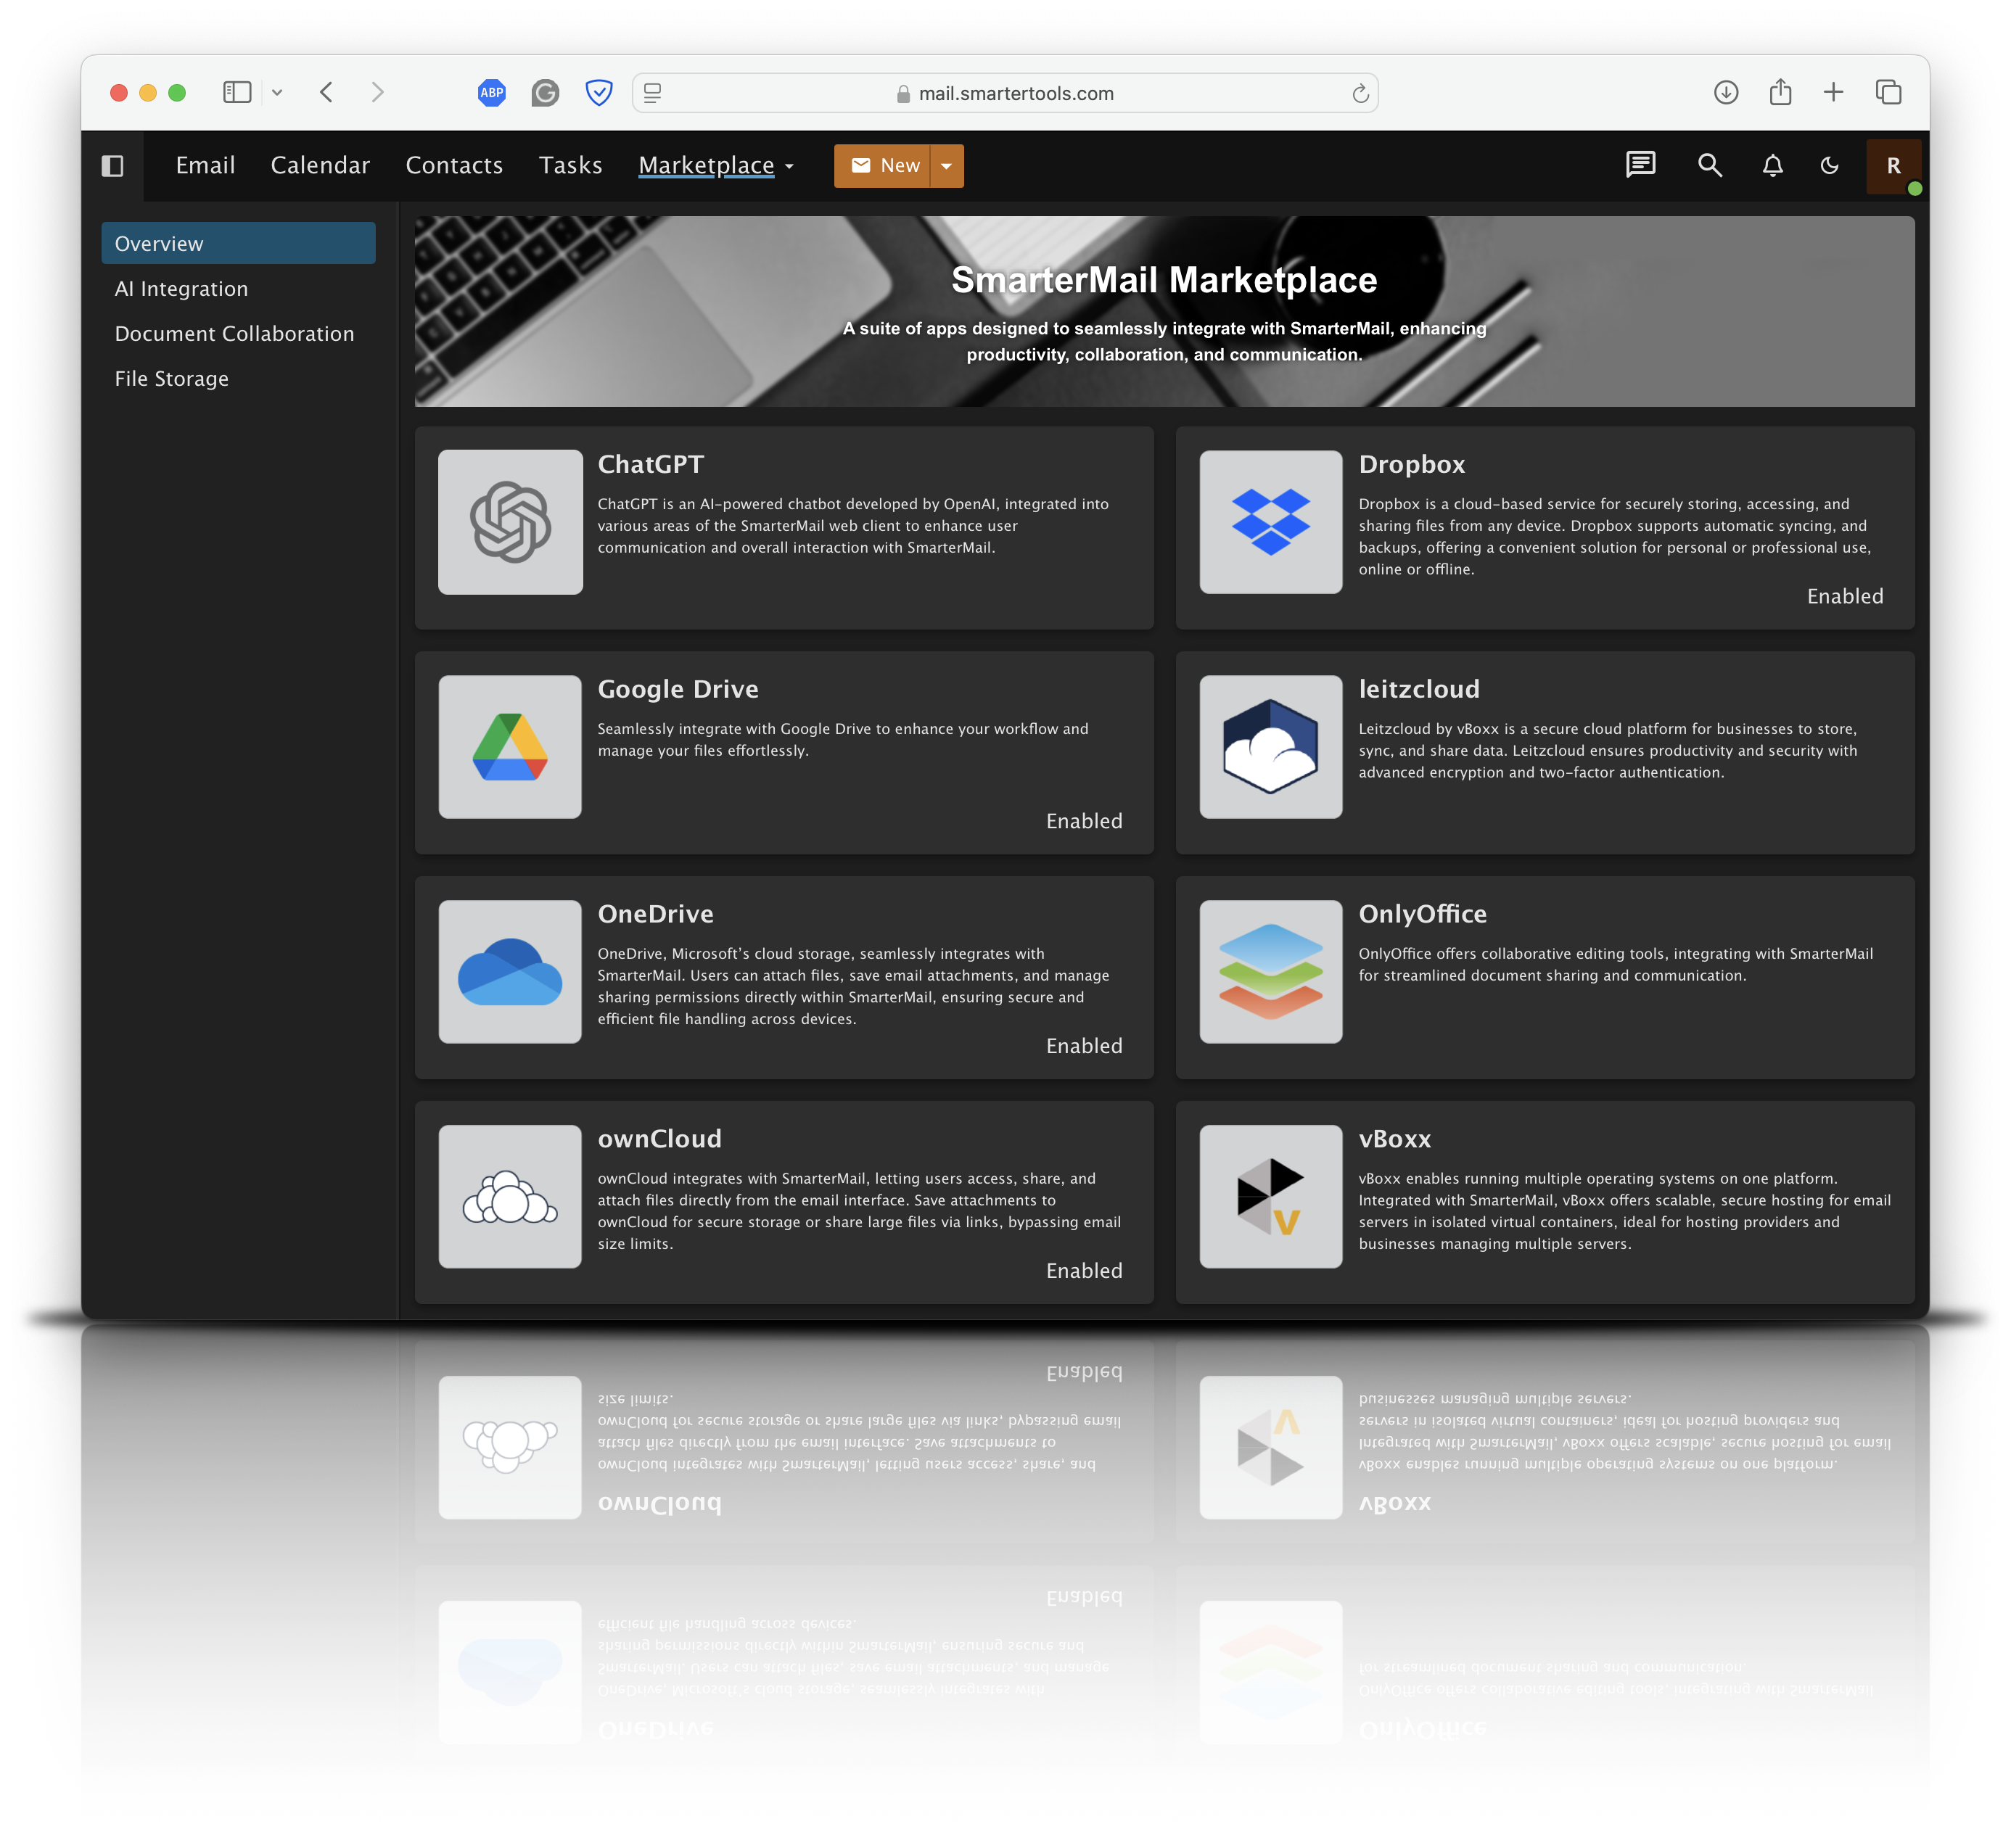
Task: Click the ownCloud logo thumbnail
Action: tap(510, 1197)
